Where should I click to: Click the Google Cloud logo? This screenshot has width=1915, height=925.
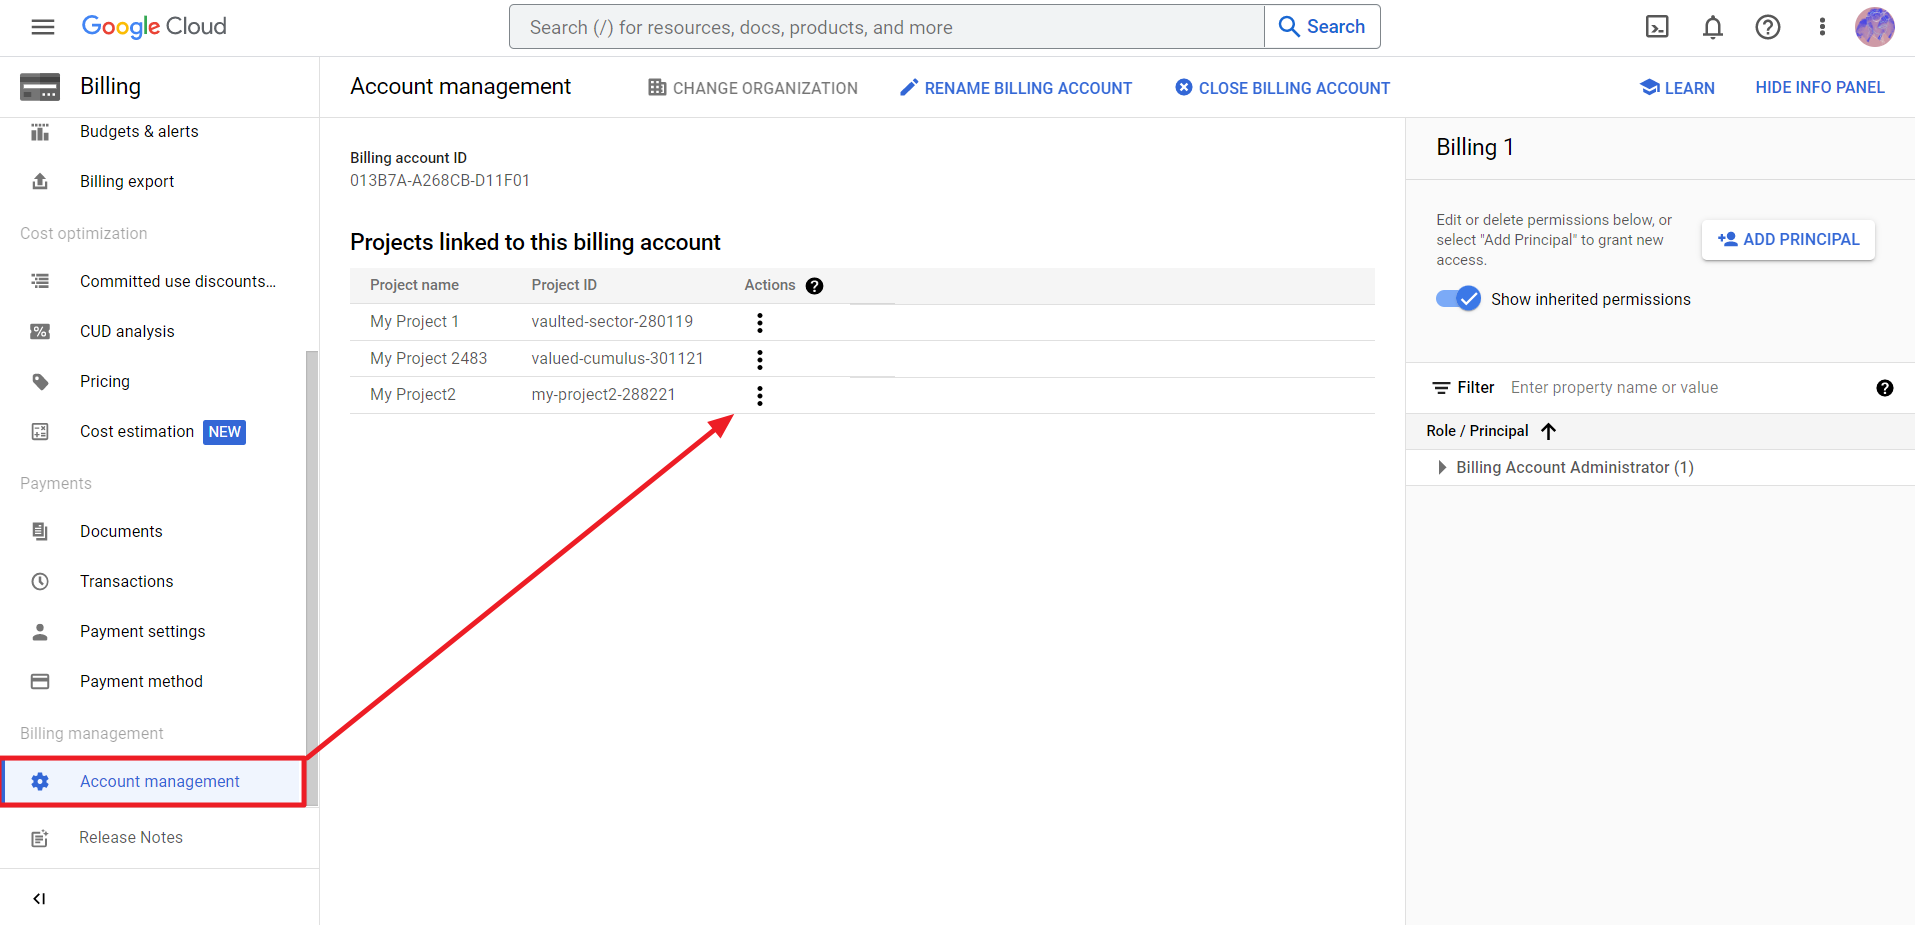pyautogui.click(x=154, y=27)
